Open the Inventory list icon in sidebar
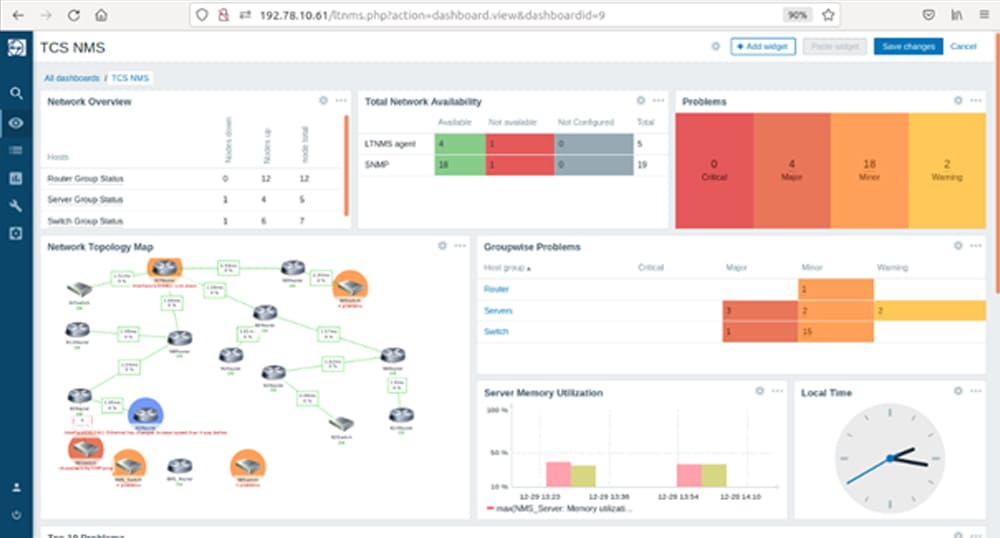This screenshot has width=1000, height=538. tap(16, 150)
